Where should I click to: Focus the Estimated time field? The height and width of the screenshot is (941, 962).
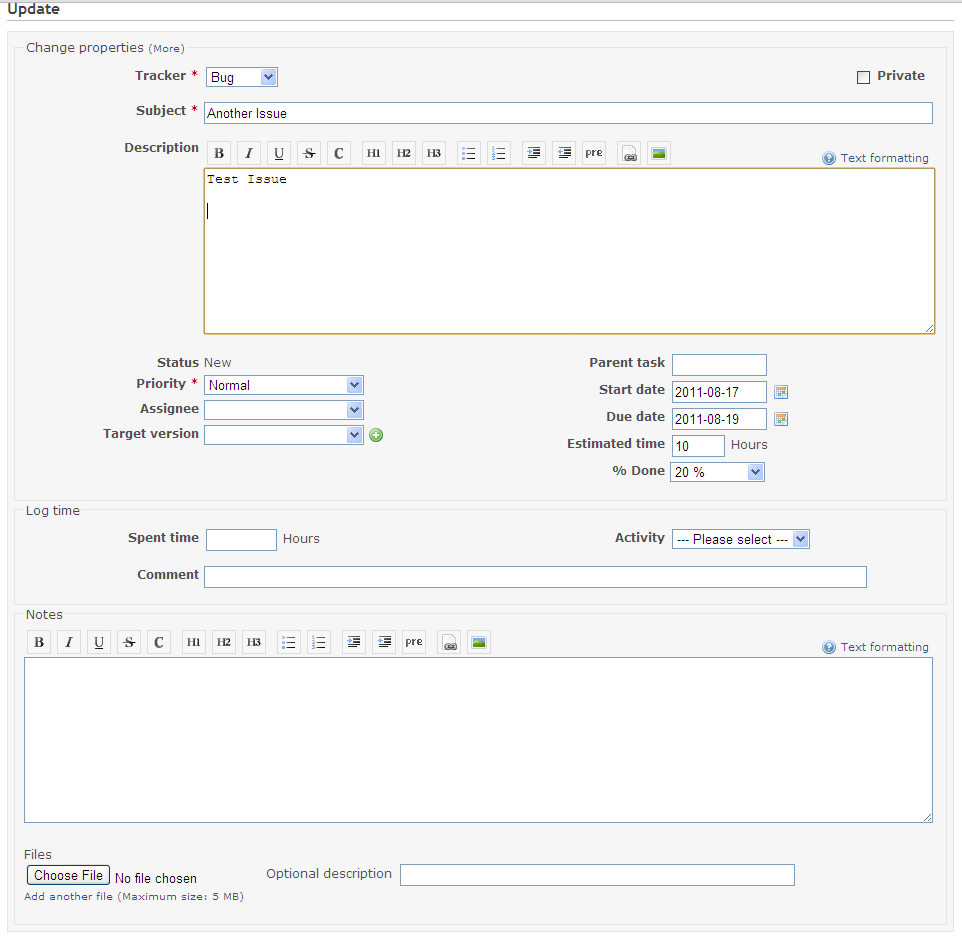pyautogui.click(x=698, y=446)
